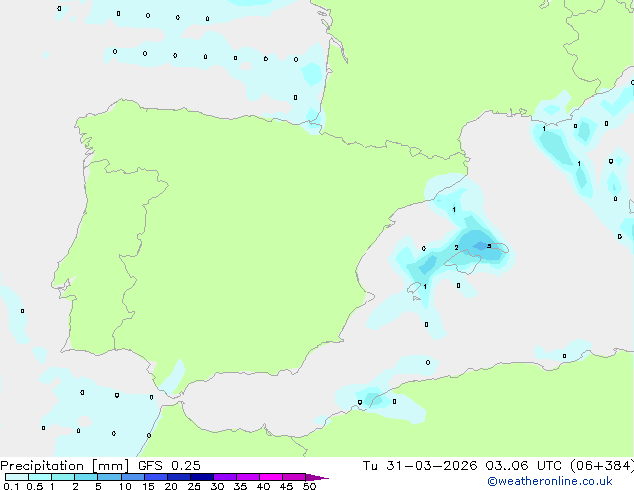The image size is (634, 490).
Task: Click the 30–35 mm purple legend box
Action: pos(224,477)
